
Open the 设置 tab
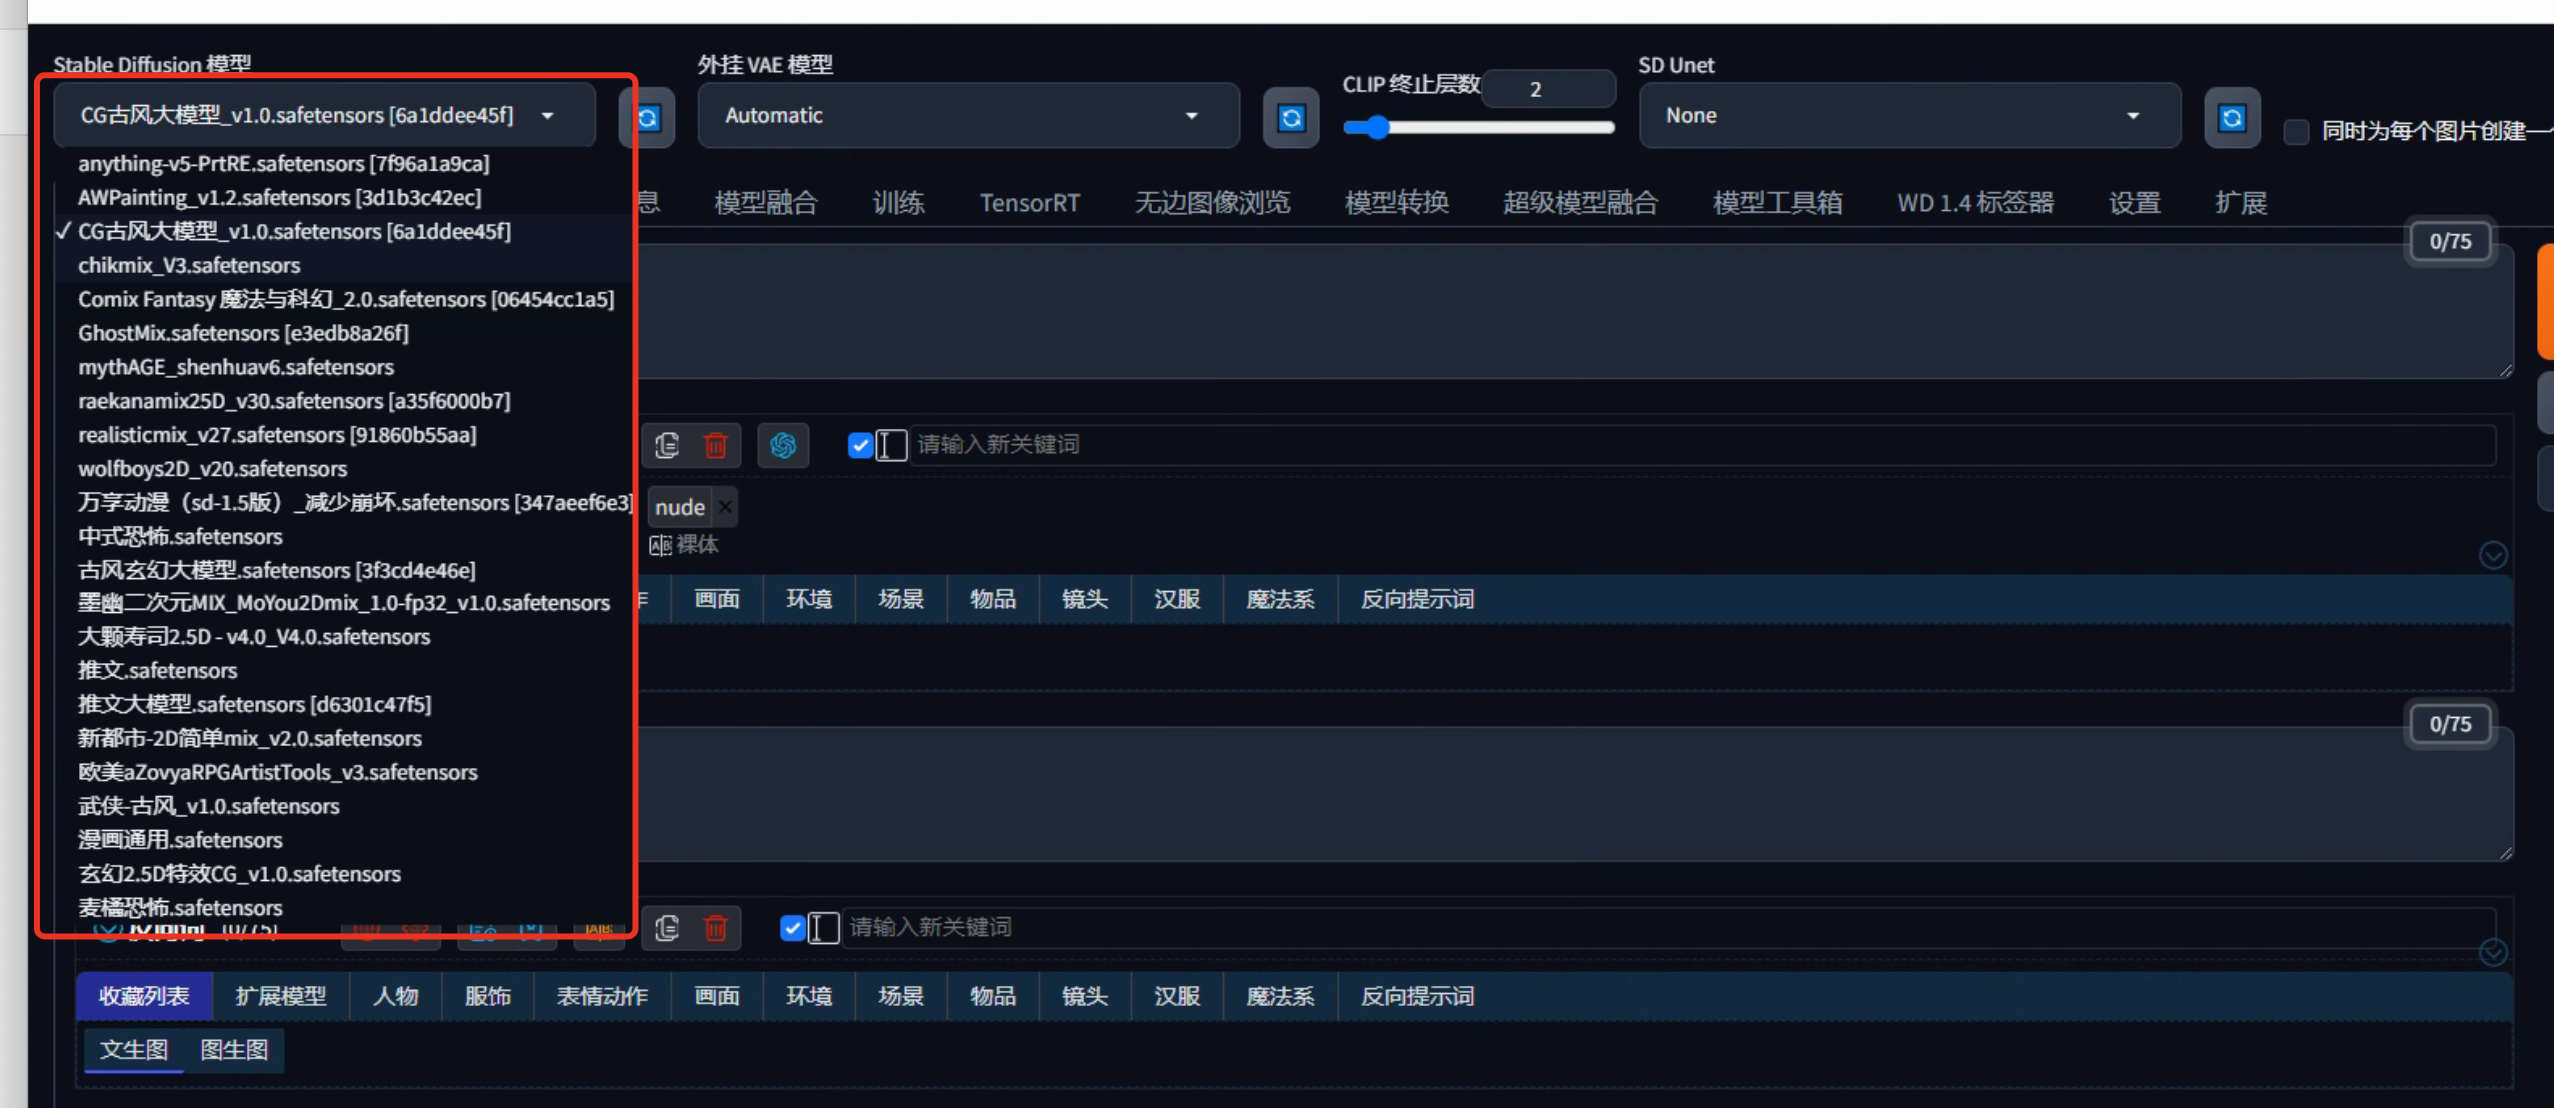coord(2134,203)
